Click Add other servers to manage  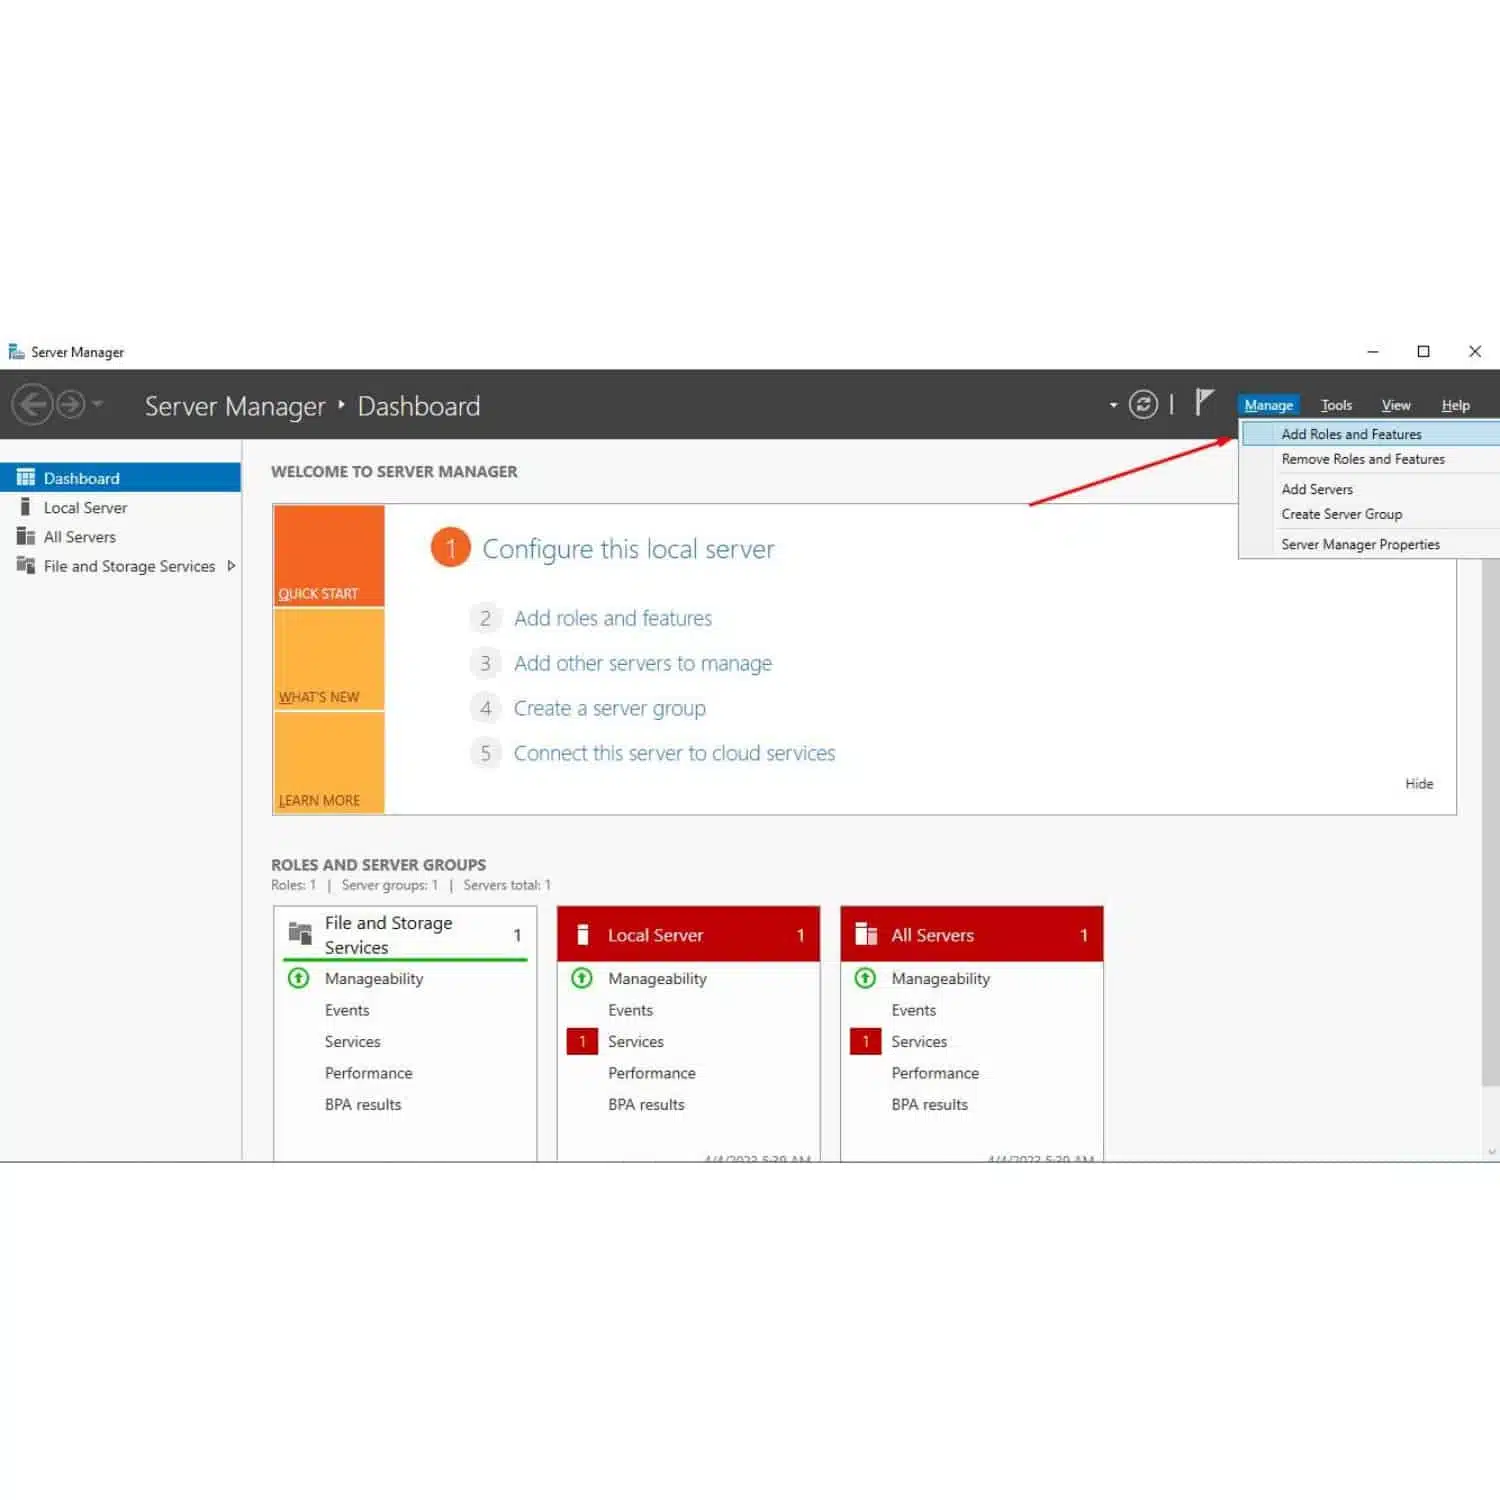643,663
